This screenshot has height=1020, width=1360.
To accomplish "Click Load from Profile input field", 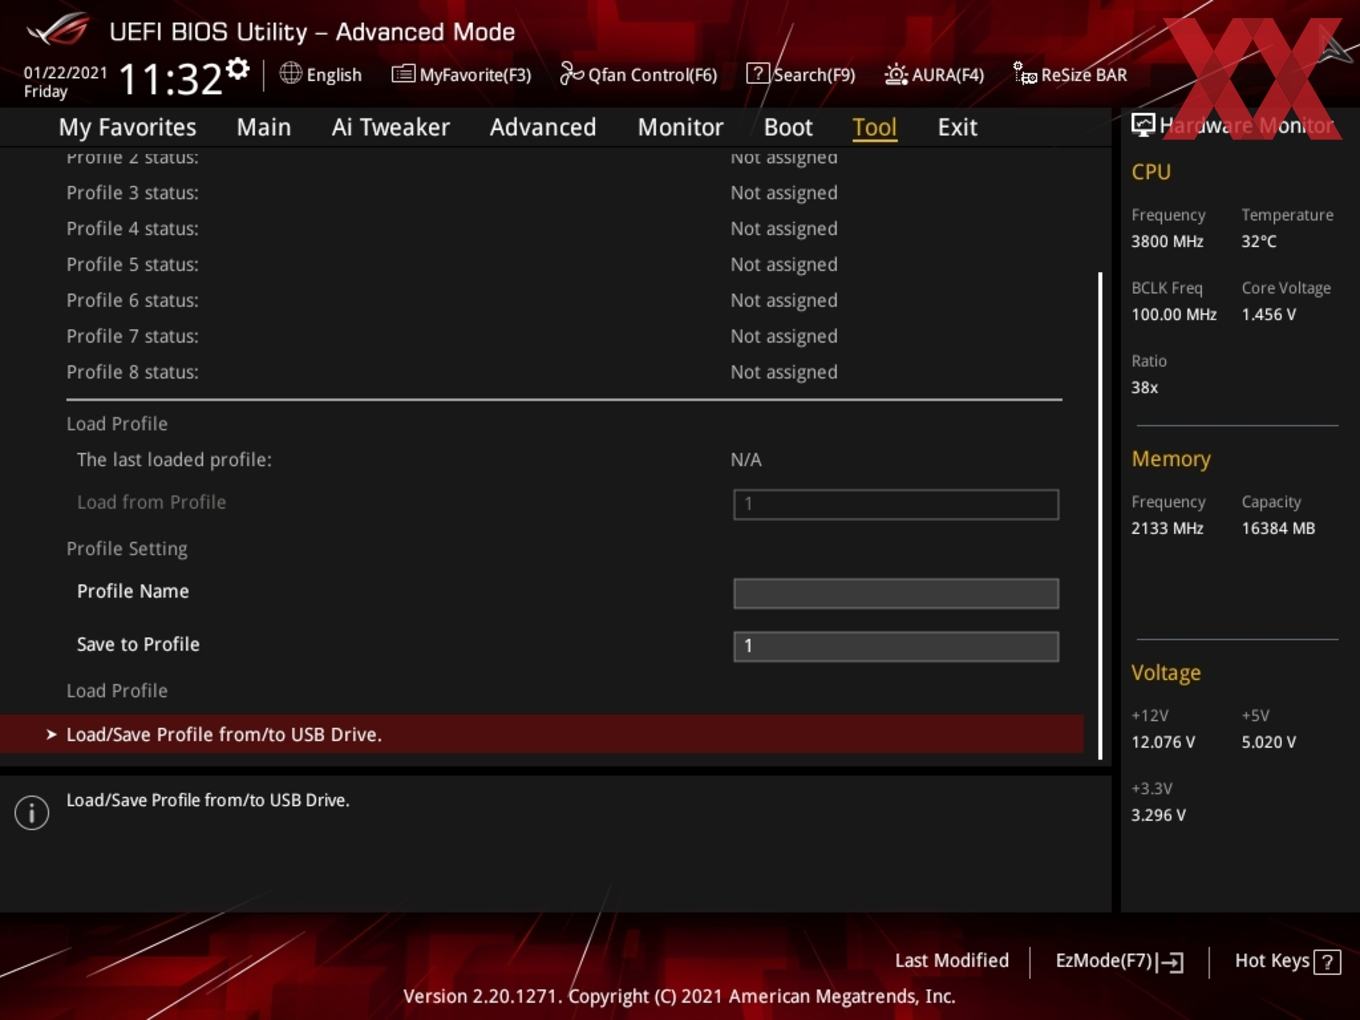I will 896,504.
